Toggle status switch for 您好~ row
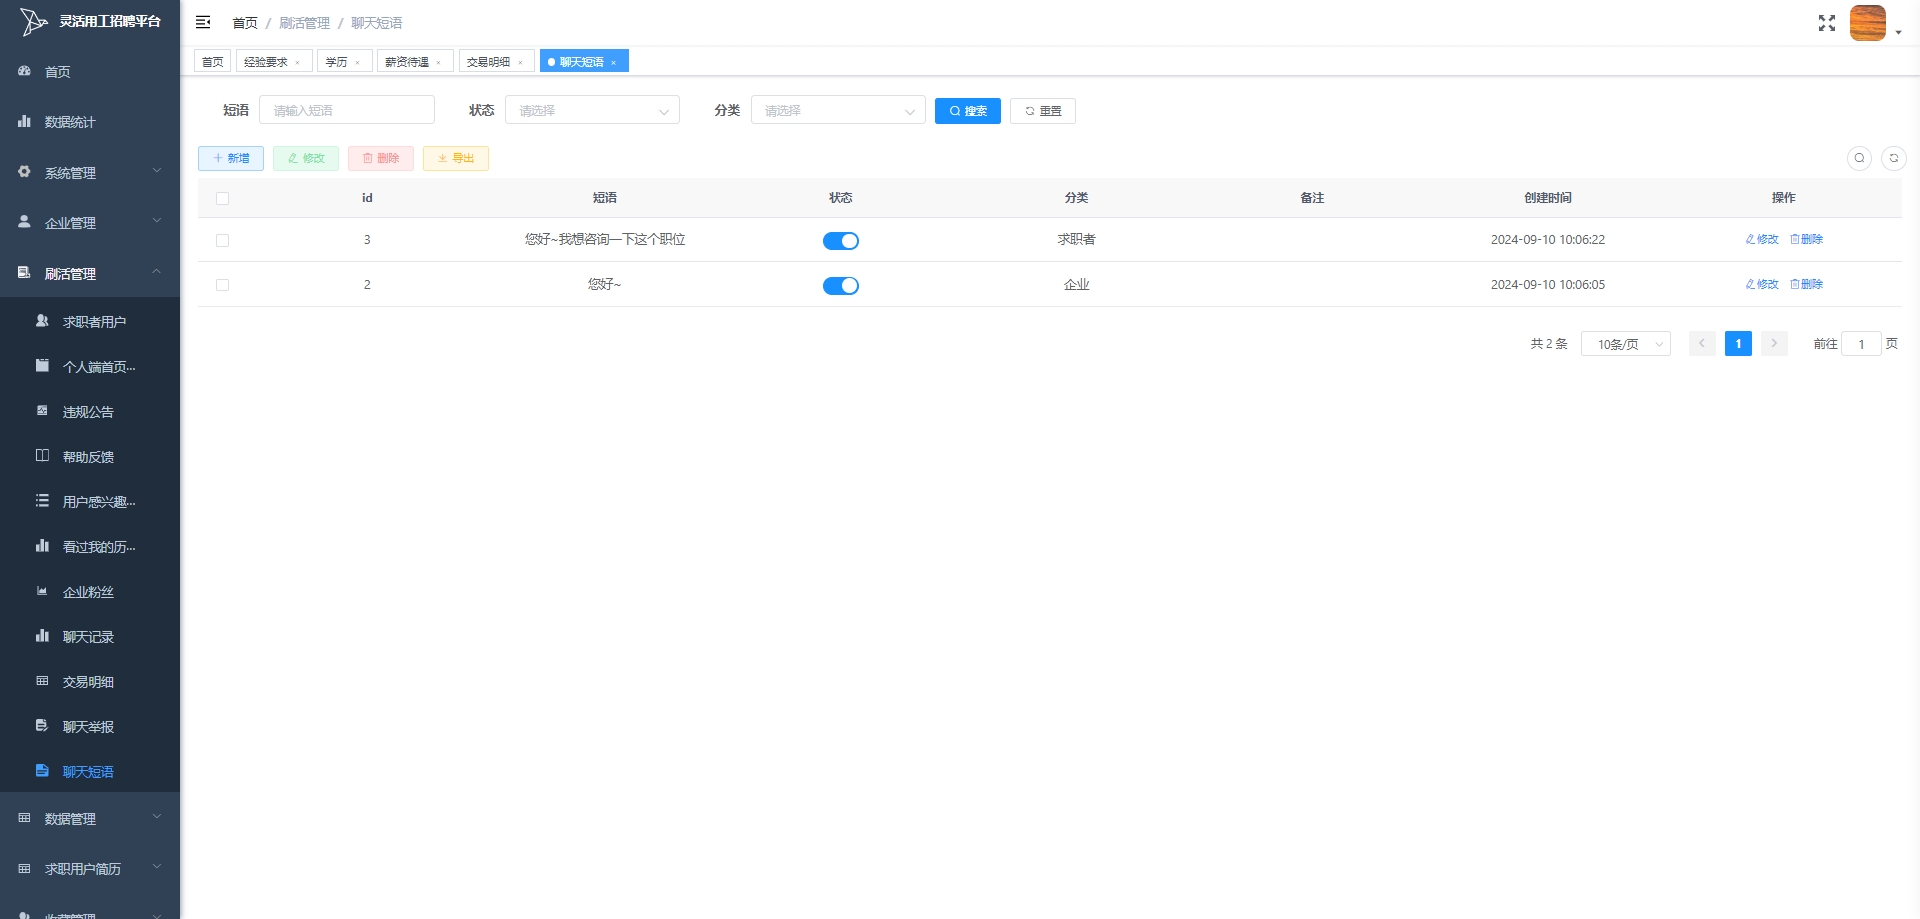Viewport: 1920px width, 919px height. [840, 286]
